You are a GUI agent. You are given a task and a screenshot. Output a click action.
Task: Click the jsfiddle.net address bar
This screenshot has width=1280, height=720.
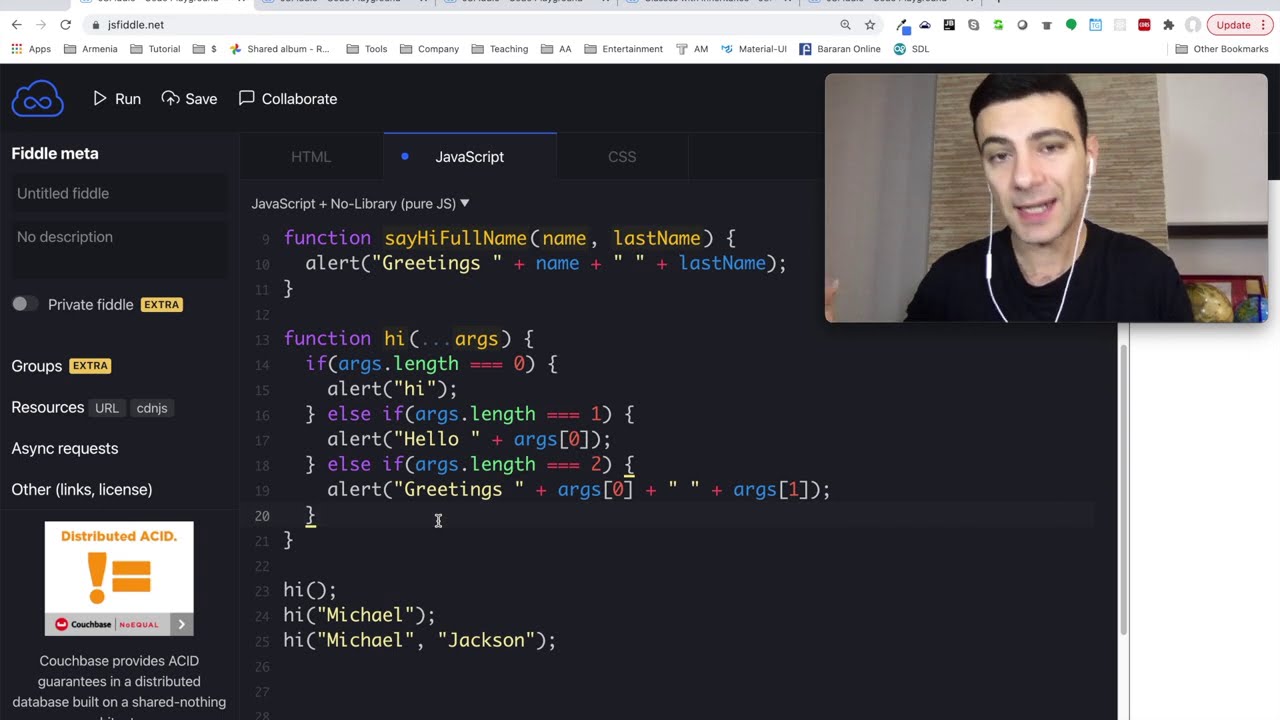pos(136,25)
